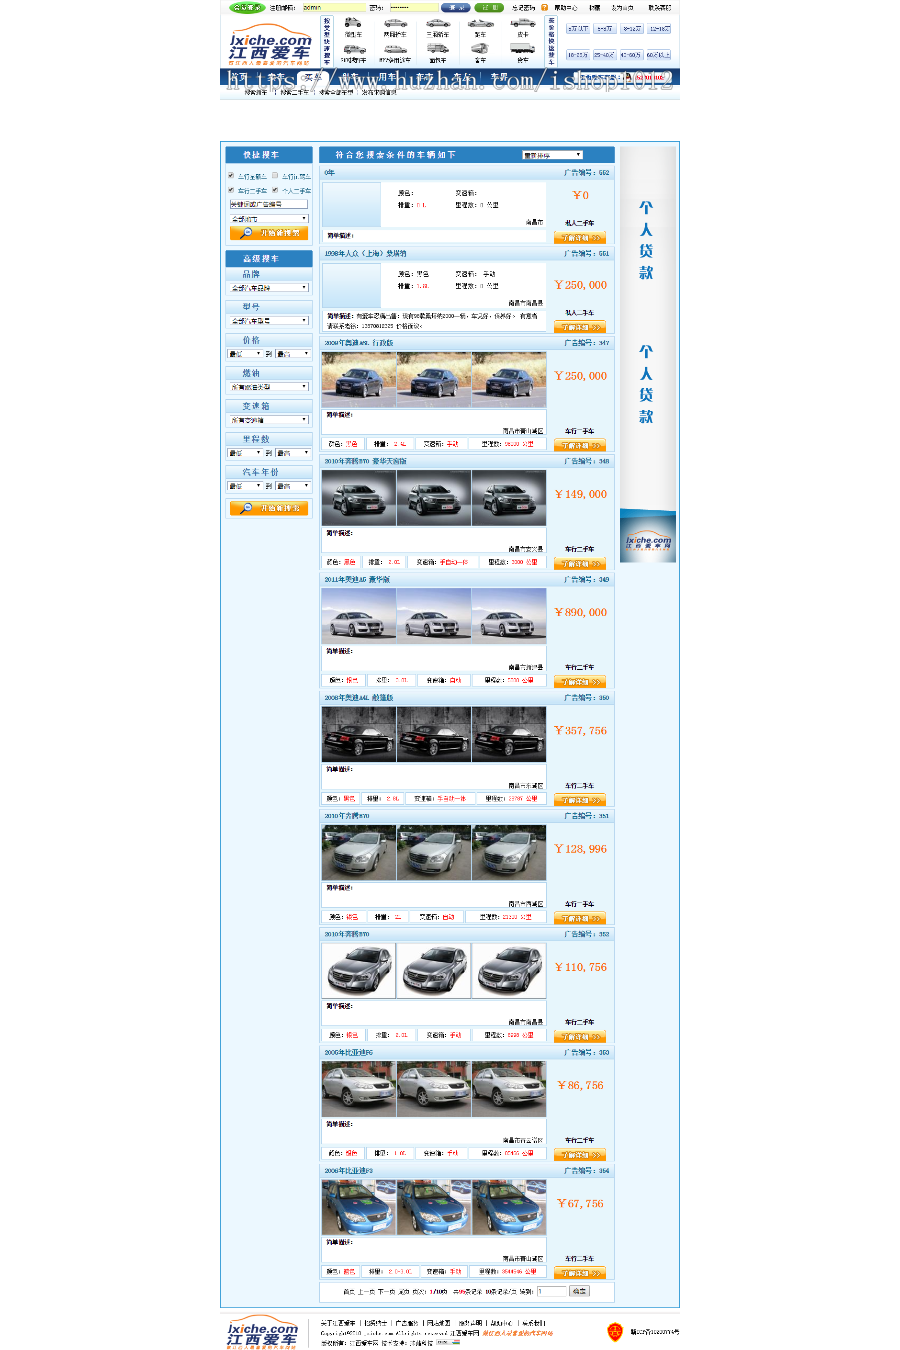Open 联系我们 in the top bar

[x=660, y=7]
